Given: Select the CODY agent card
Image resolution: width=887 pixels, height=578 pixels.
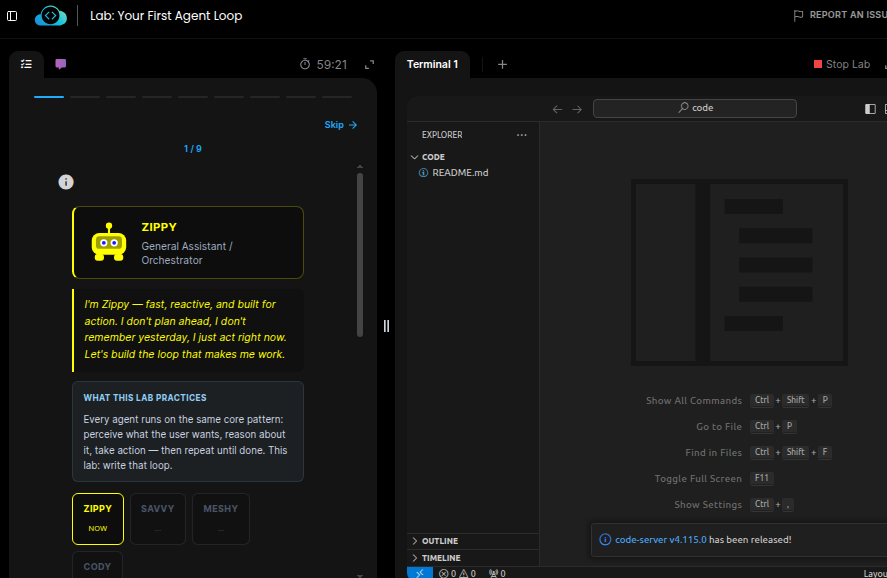Looking at the screenshot, I should click(x=97, y=565).
